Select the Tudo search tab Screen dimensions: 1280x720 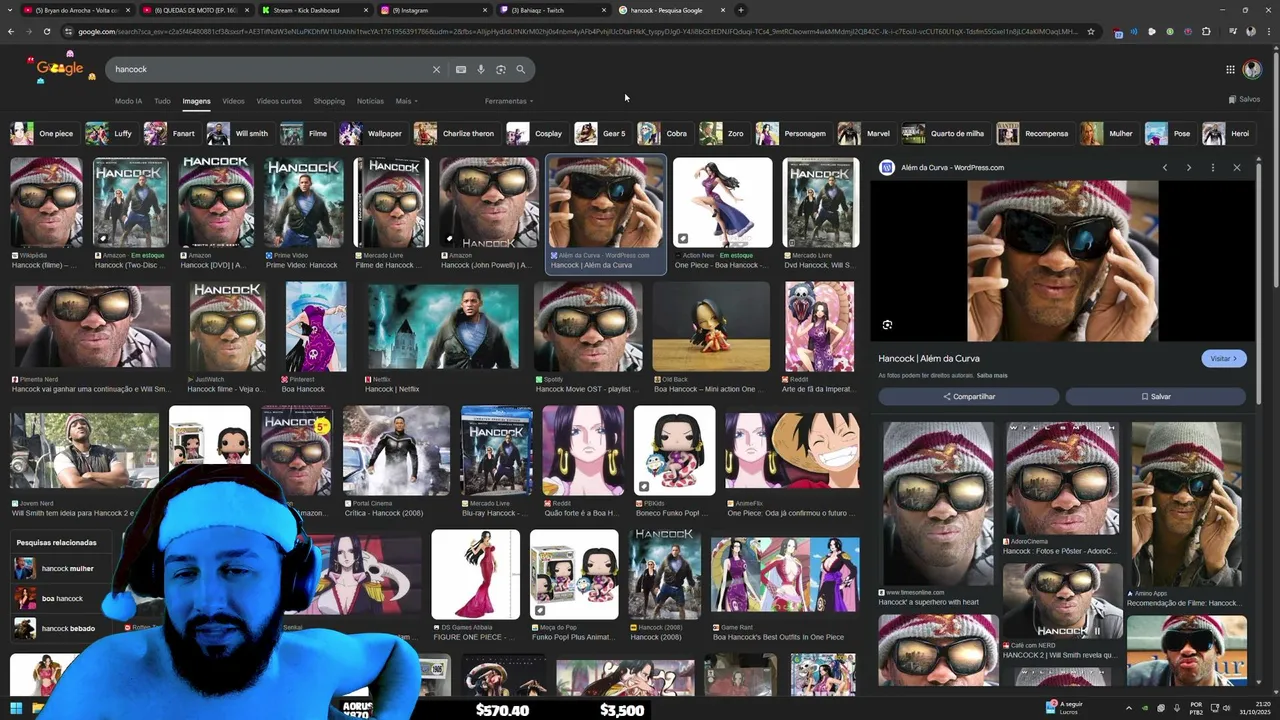162,101
